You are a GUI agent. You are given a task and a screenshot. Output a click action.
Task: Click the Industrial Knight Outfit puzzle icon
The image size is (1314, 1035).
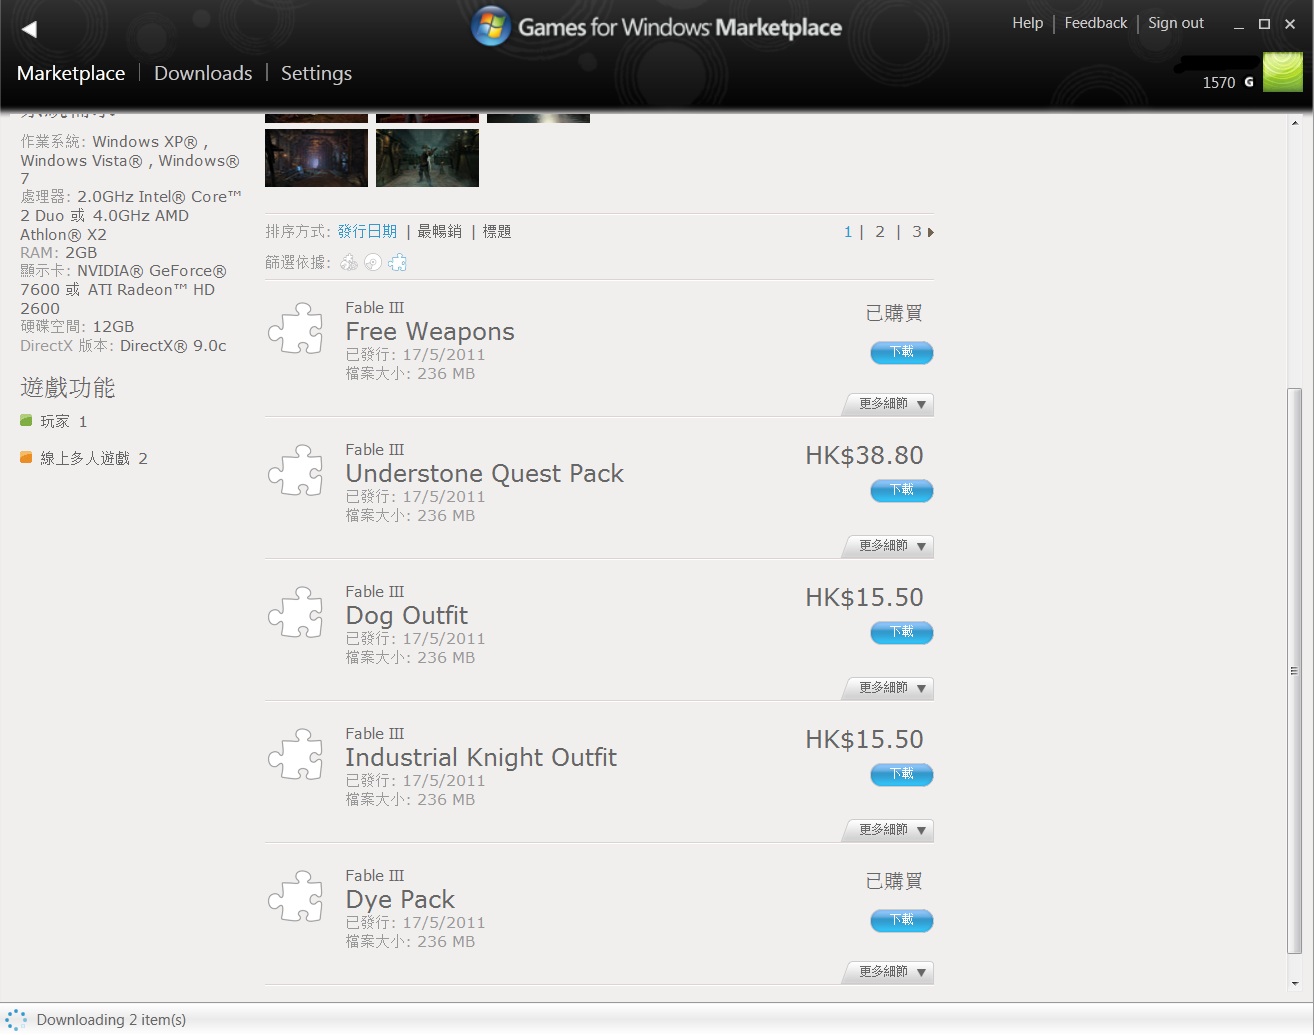(x=296, y=755)
